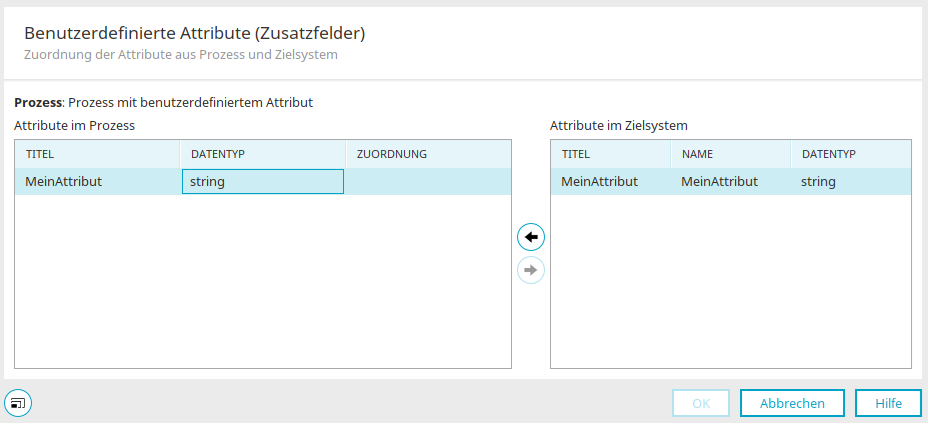Image resolution: width=928 pixels, height=423 pixels.
Task: Click the window icon at bottom left
Action: coord(18,403)
